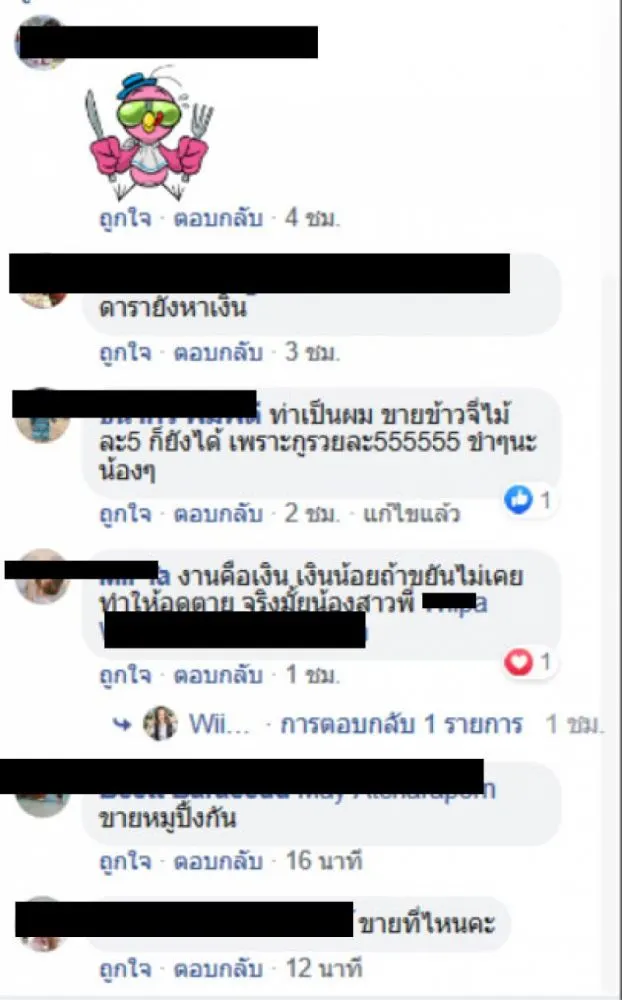Reply to the ขายหมูปิ้งกัน comment
This screenshot has height=1000, width=622.
point(218,862)
